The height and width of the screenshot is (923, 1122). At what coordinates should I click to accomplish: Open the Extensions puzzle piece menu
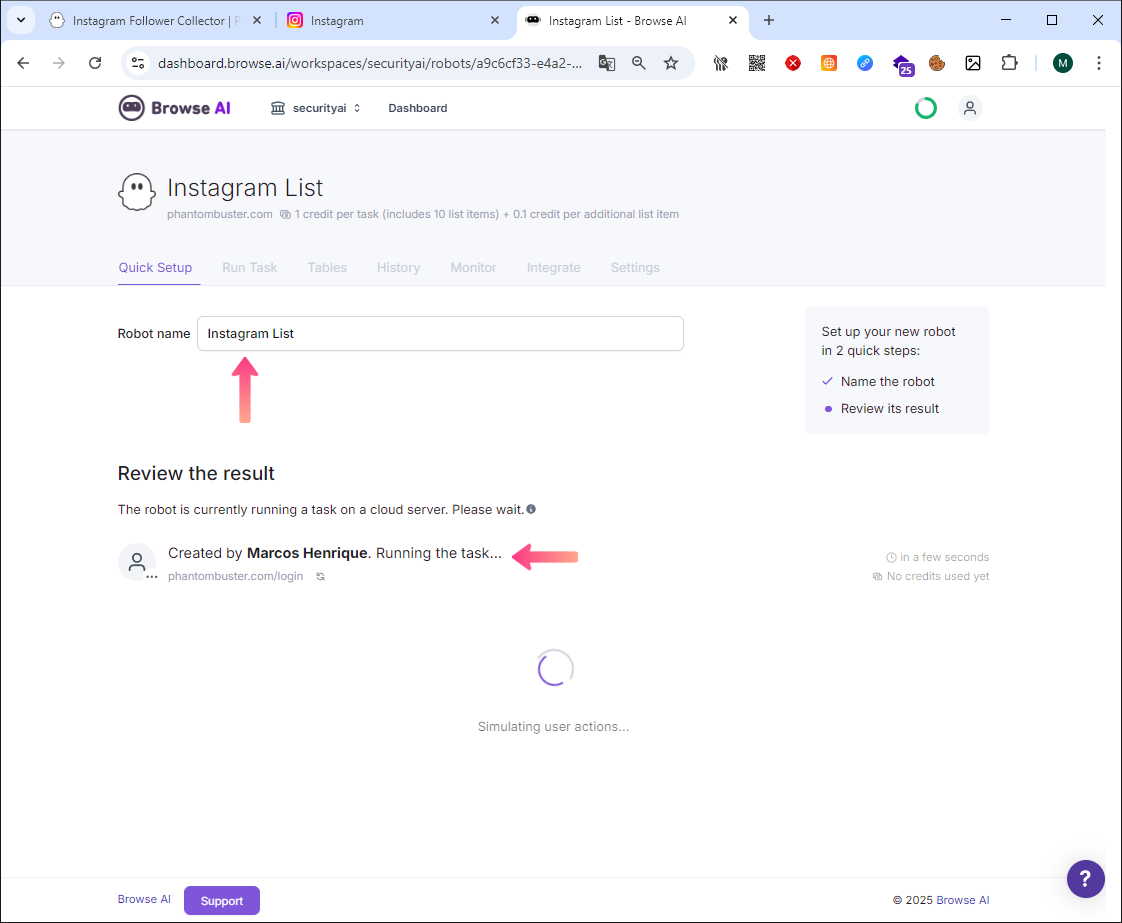tap(1010, 63)
